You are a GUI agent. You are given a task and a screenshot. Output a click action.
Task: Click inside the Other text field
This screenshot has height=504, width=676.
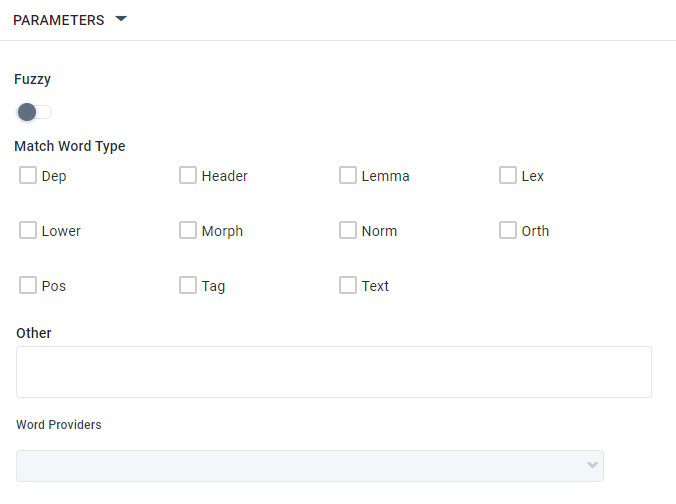pos(333,372)
